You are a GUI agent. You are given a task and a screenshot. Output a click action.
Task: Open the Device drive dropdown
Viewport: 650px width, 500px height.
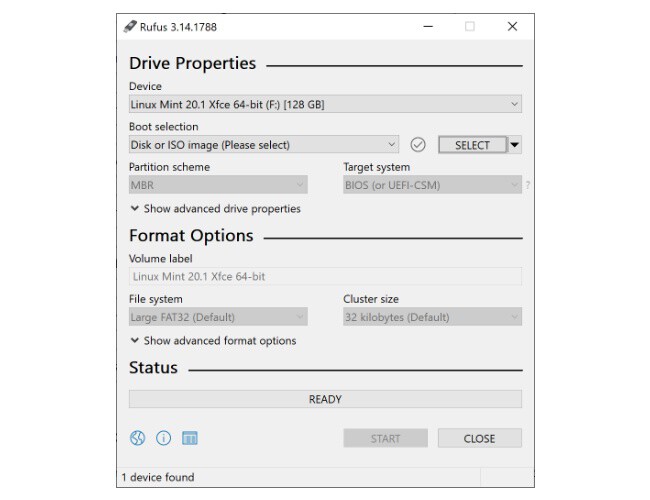[325, 104]
